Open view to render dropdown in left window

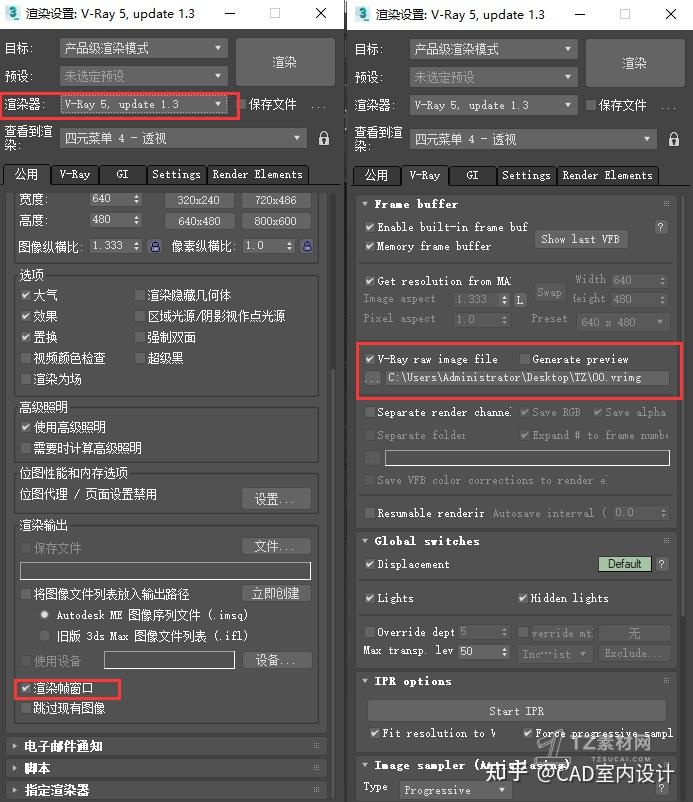[x=183, y=138]
